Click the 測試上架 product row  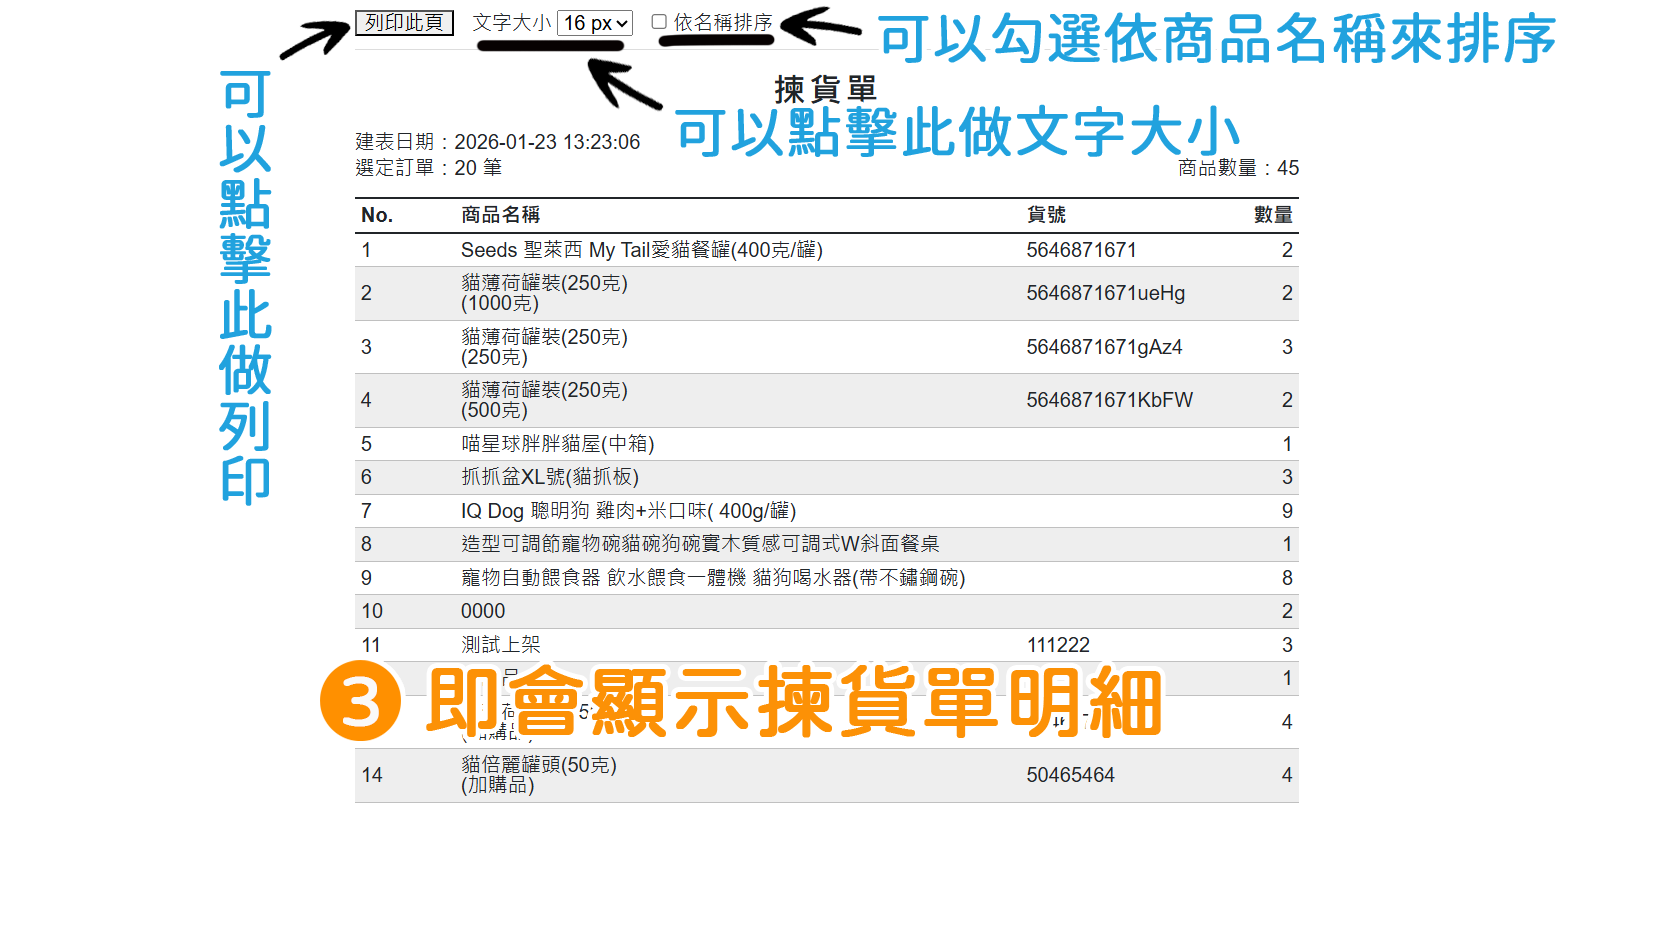click(x=499, y=644)
